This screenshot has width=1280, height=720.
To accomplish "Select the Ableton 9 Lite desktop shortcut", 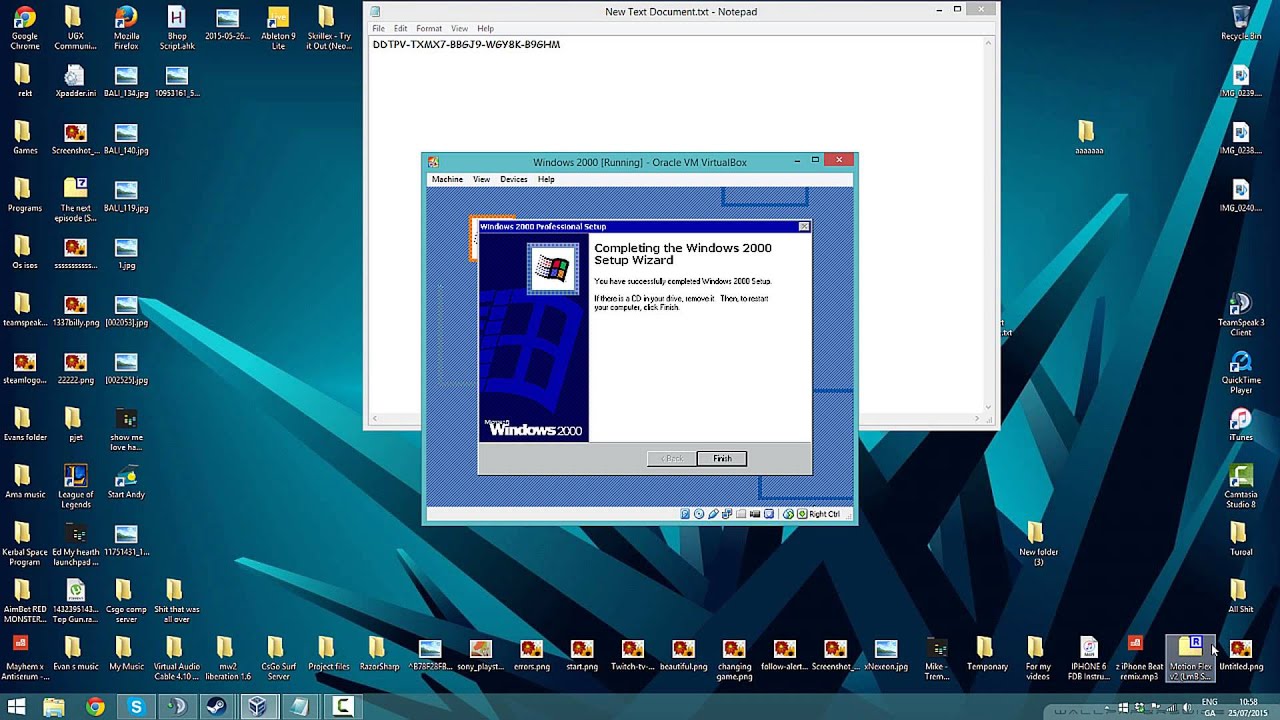I will tap(278, 28).
